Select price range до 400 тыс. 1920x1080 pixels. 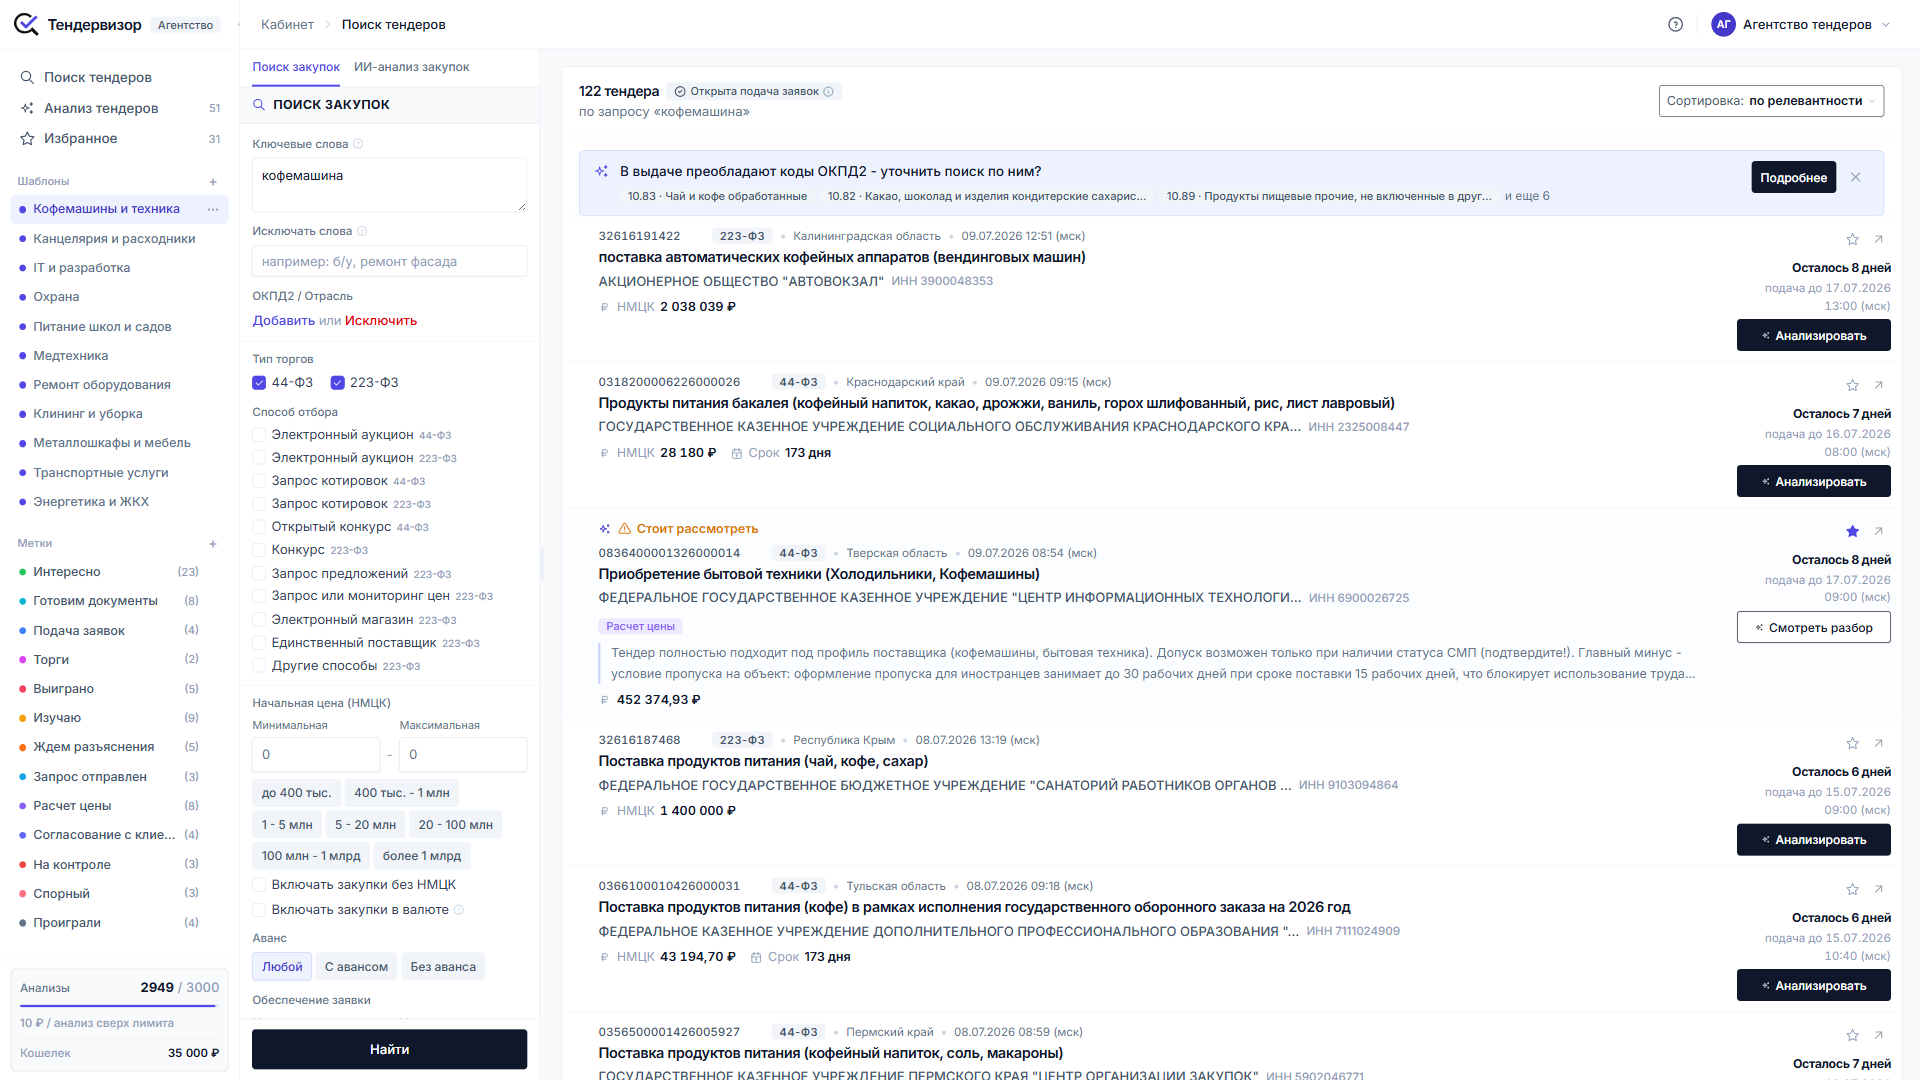[x=296, y=793]
